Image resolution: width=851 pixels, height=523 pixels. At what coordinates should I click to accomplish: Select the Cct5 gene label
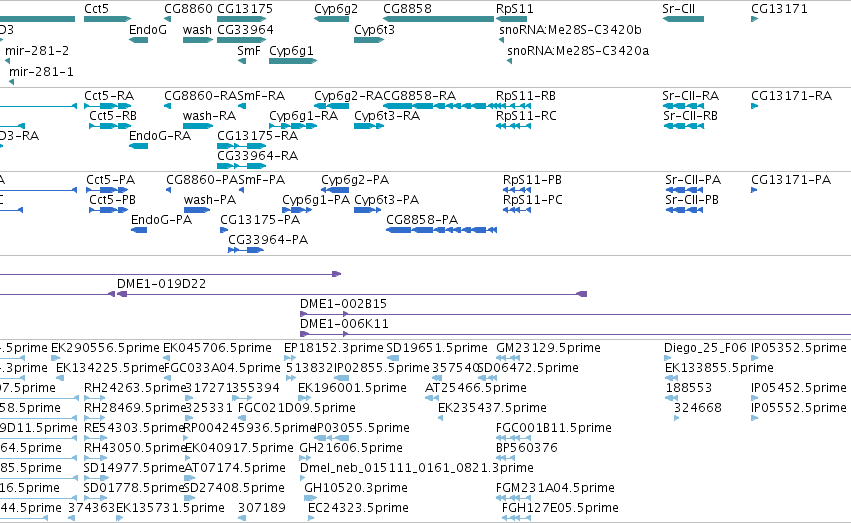click(97, 9)
